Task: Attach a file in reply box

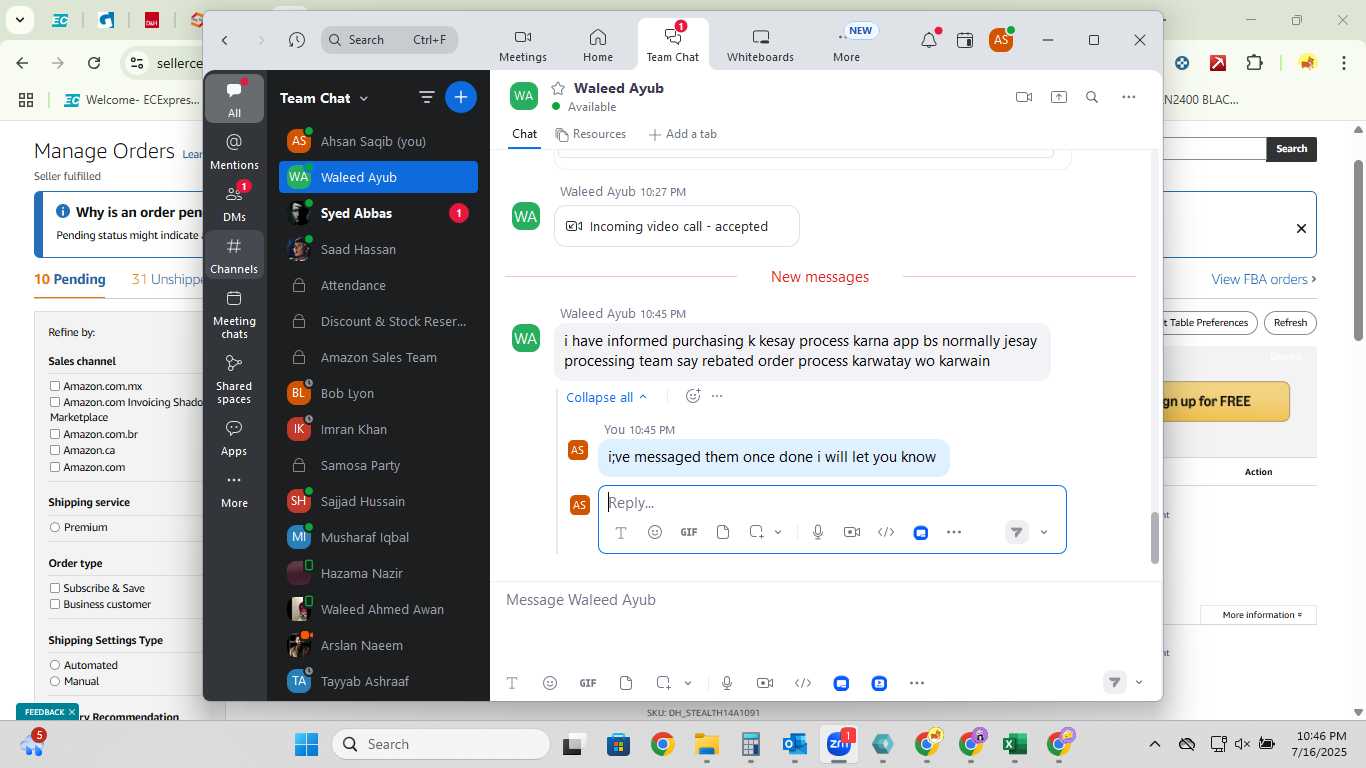Action: 723,532
